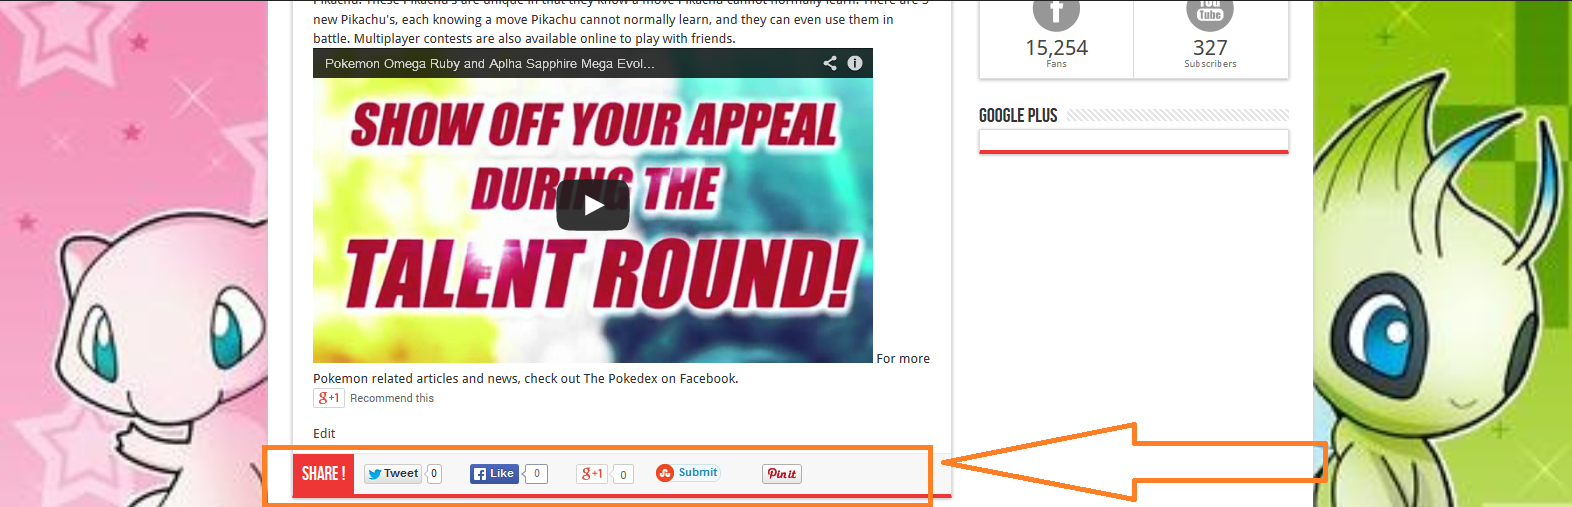
Task: Click the Facebook like count box
Action: coord(537,474)
